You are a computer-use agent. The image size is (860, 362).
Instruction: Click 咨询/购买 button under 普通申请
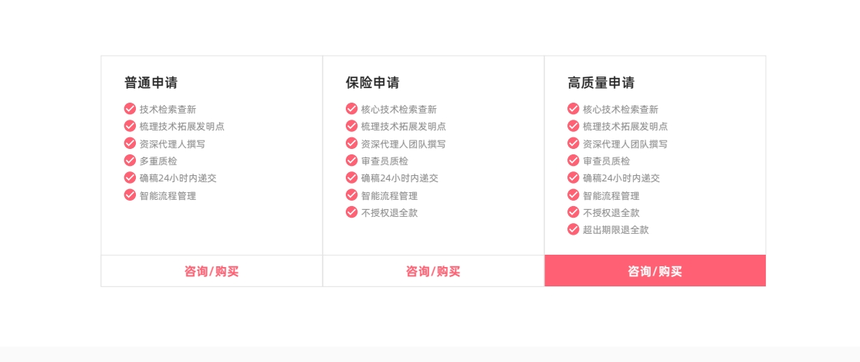[x=212, y=272]
